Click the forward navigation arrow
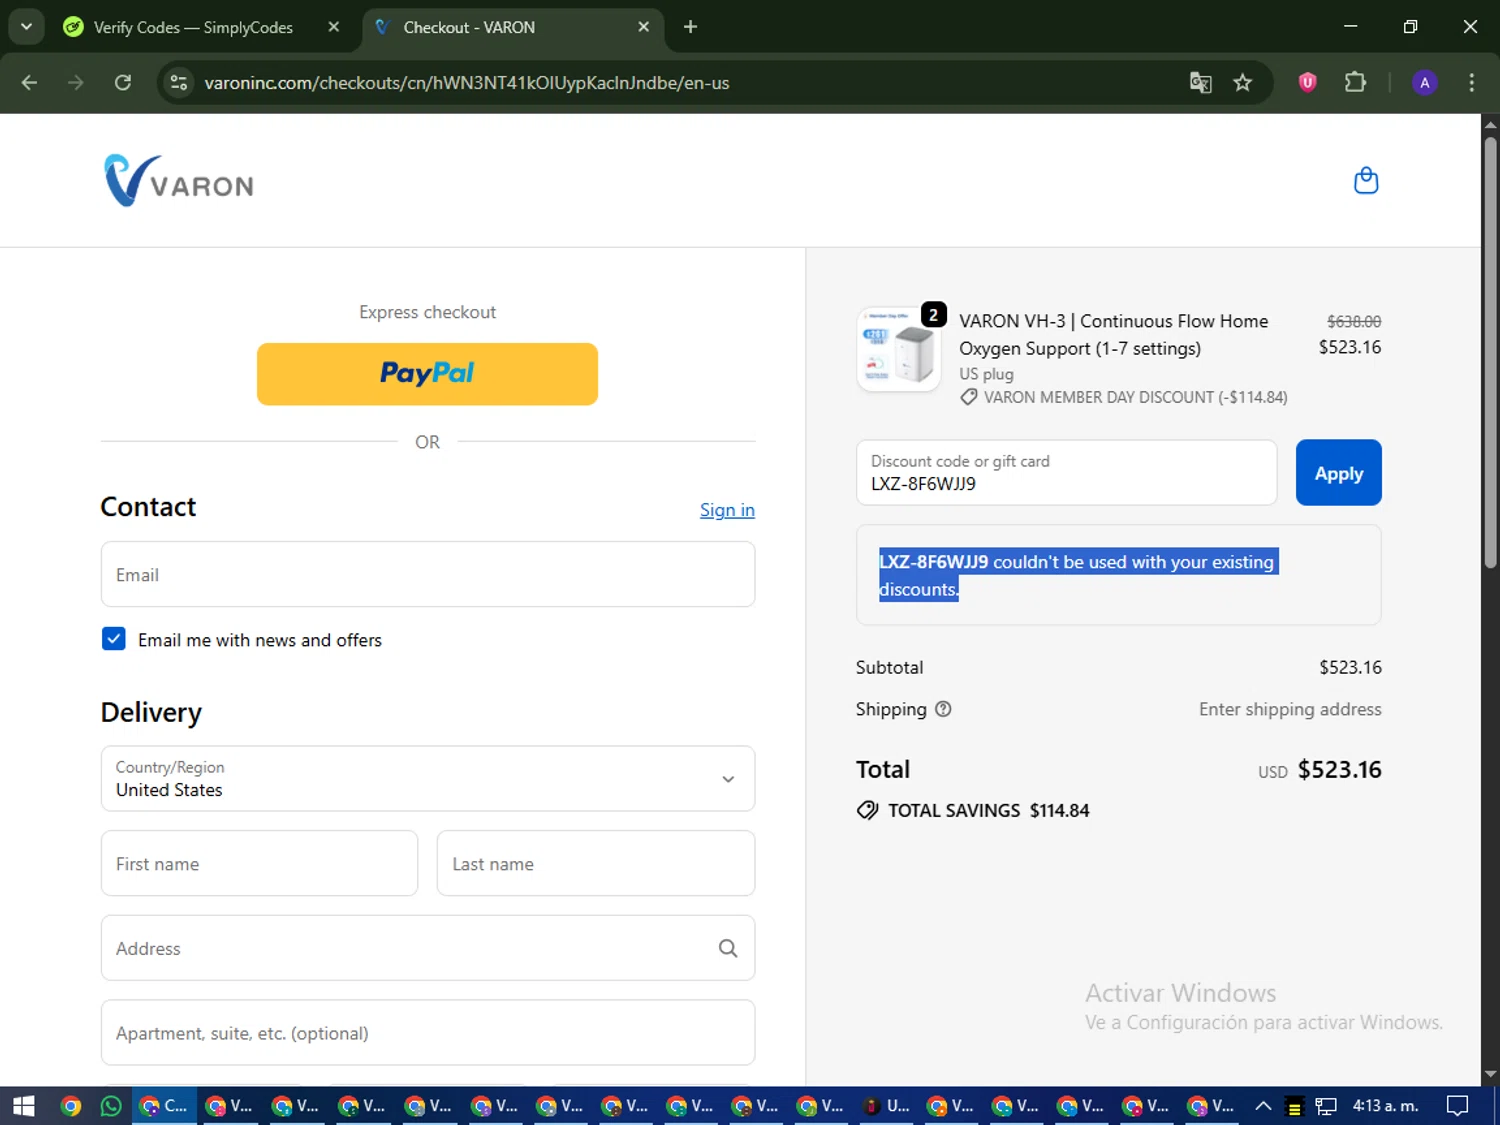Viewport: 1500px width, 1125px height. pyautogui.click(x=76, y=83)
